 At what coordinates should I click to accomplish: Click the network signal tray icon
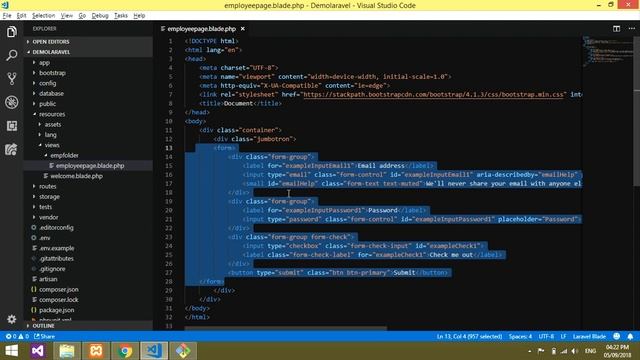point(564,351)
